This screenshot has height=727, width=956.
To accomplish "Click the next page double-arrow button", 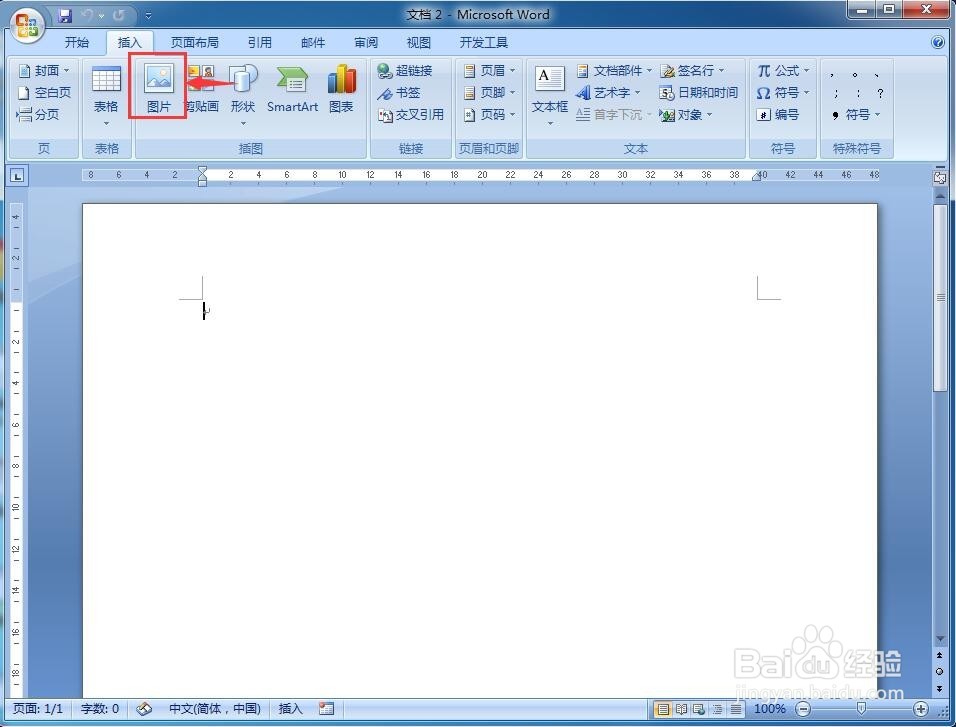I will pyautogui.click(x=940, y=688).
